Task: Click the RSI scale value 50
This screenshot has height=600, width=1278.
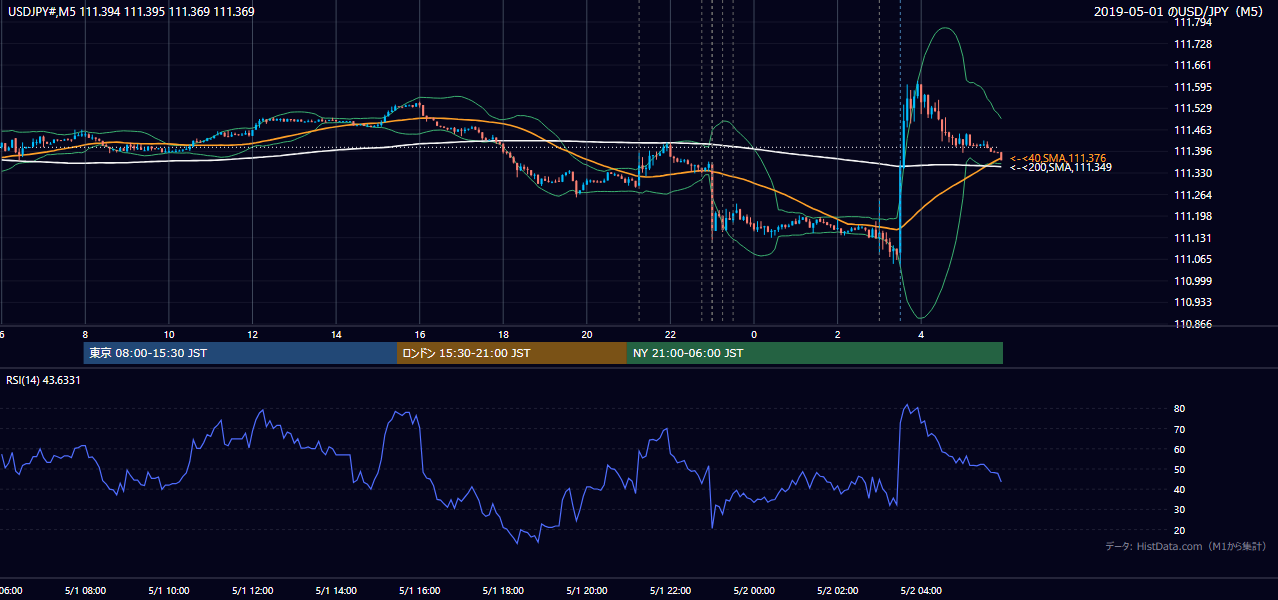Action: [x=1179, y=469]
